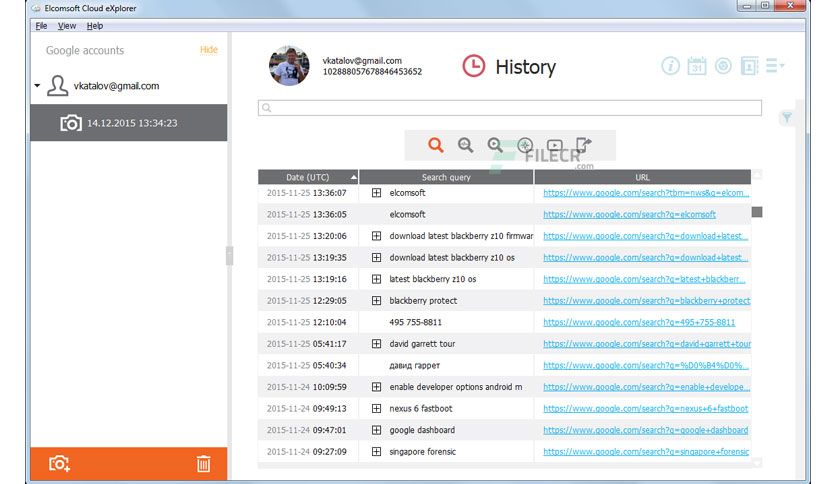The image size is (836, 484).
Task: Expand the nexus 6 fastboot row
Action: point(376,408)
